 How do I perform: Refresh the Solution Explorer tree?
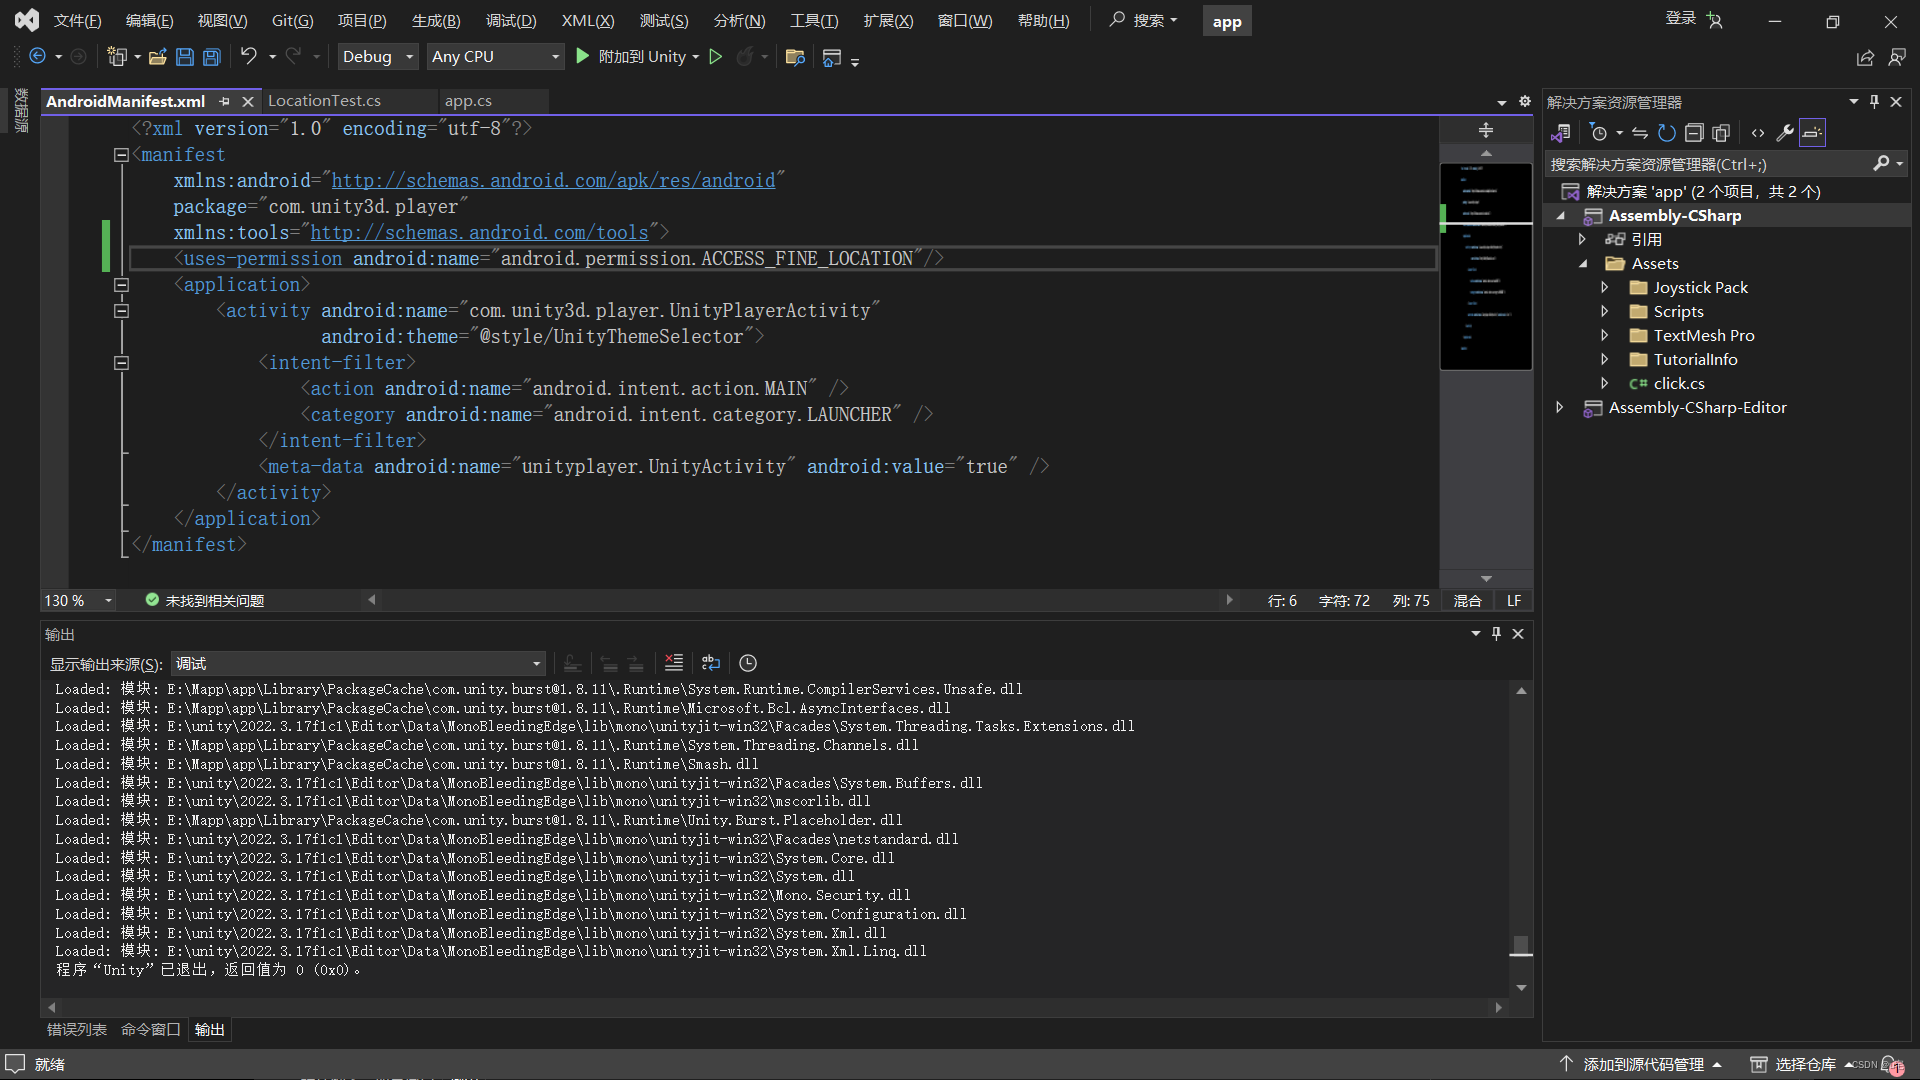point(1666,133)
